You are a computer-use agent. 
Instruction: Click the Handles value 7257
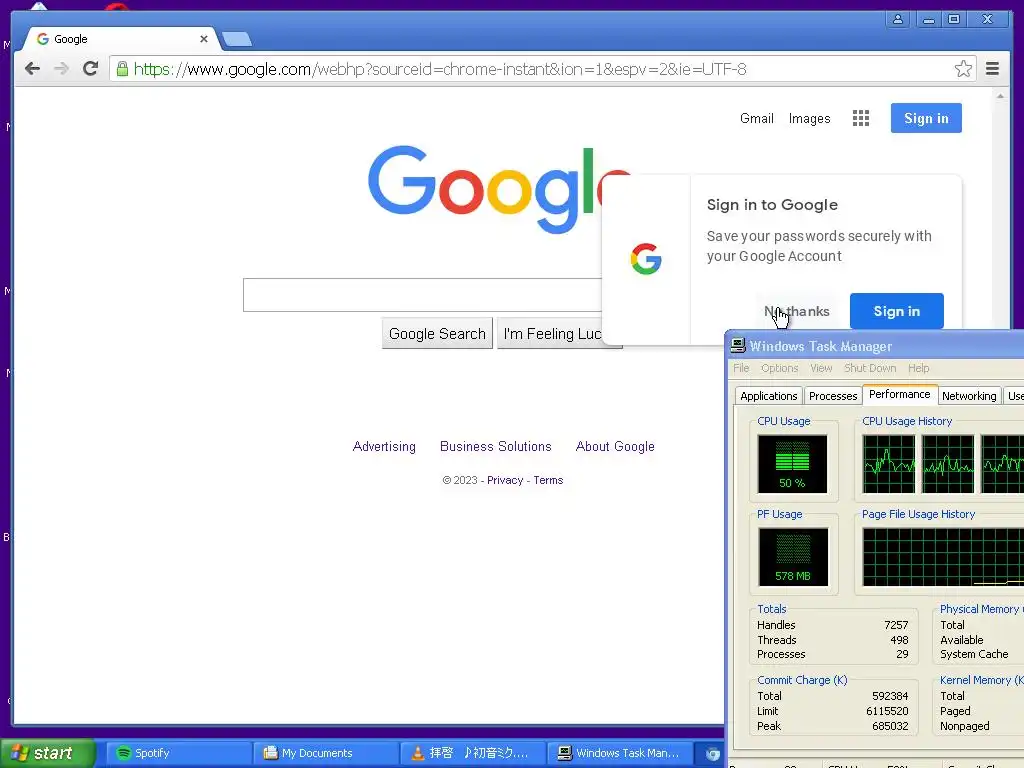tap(896, 625)
